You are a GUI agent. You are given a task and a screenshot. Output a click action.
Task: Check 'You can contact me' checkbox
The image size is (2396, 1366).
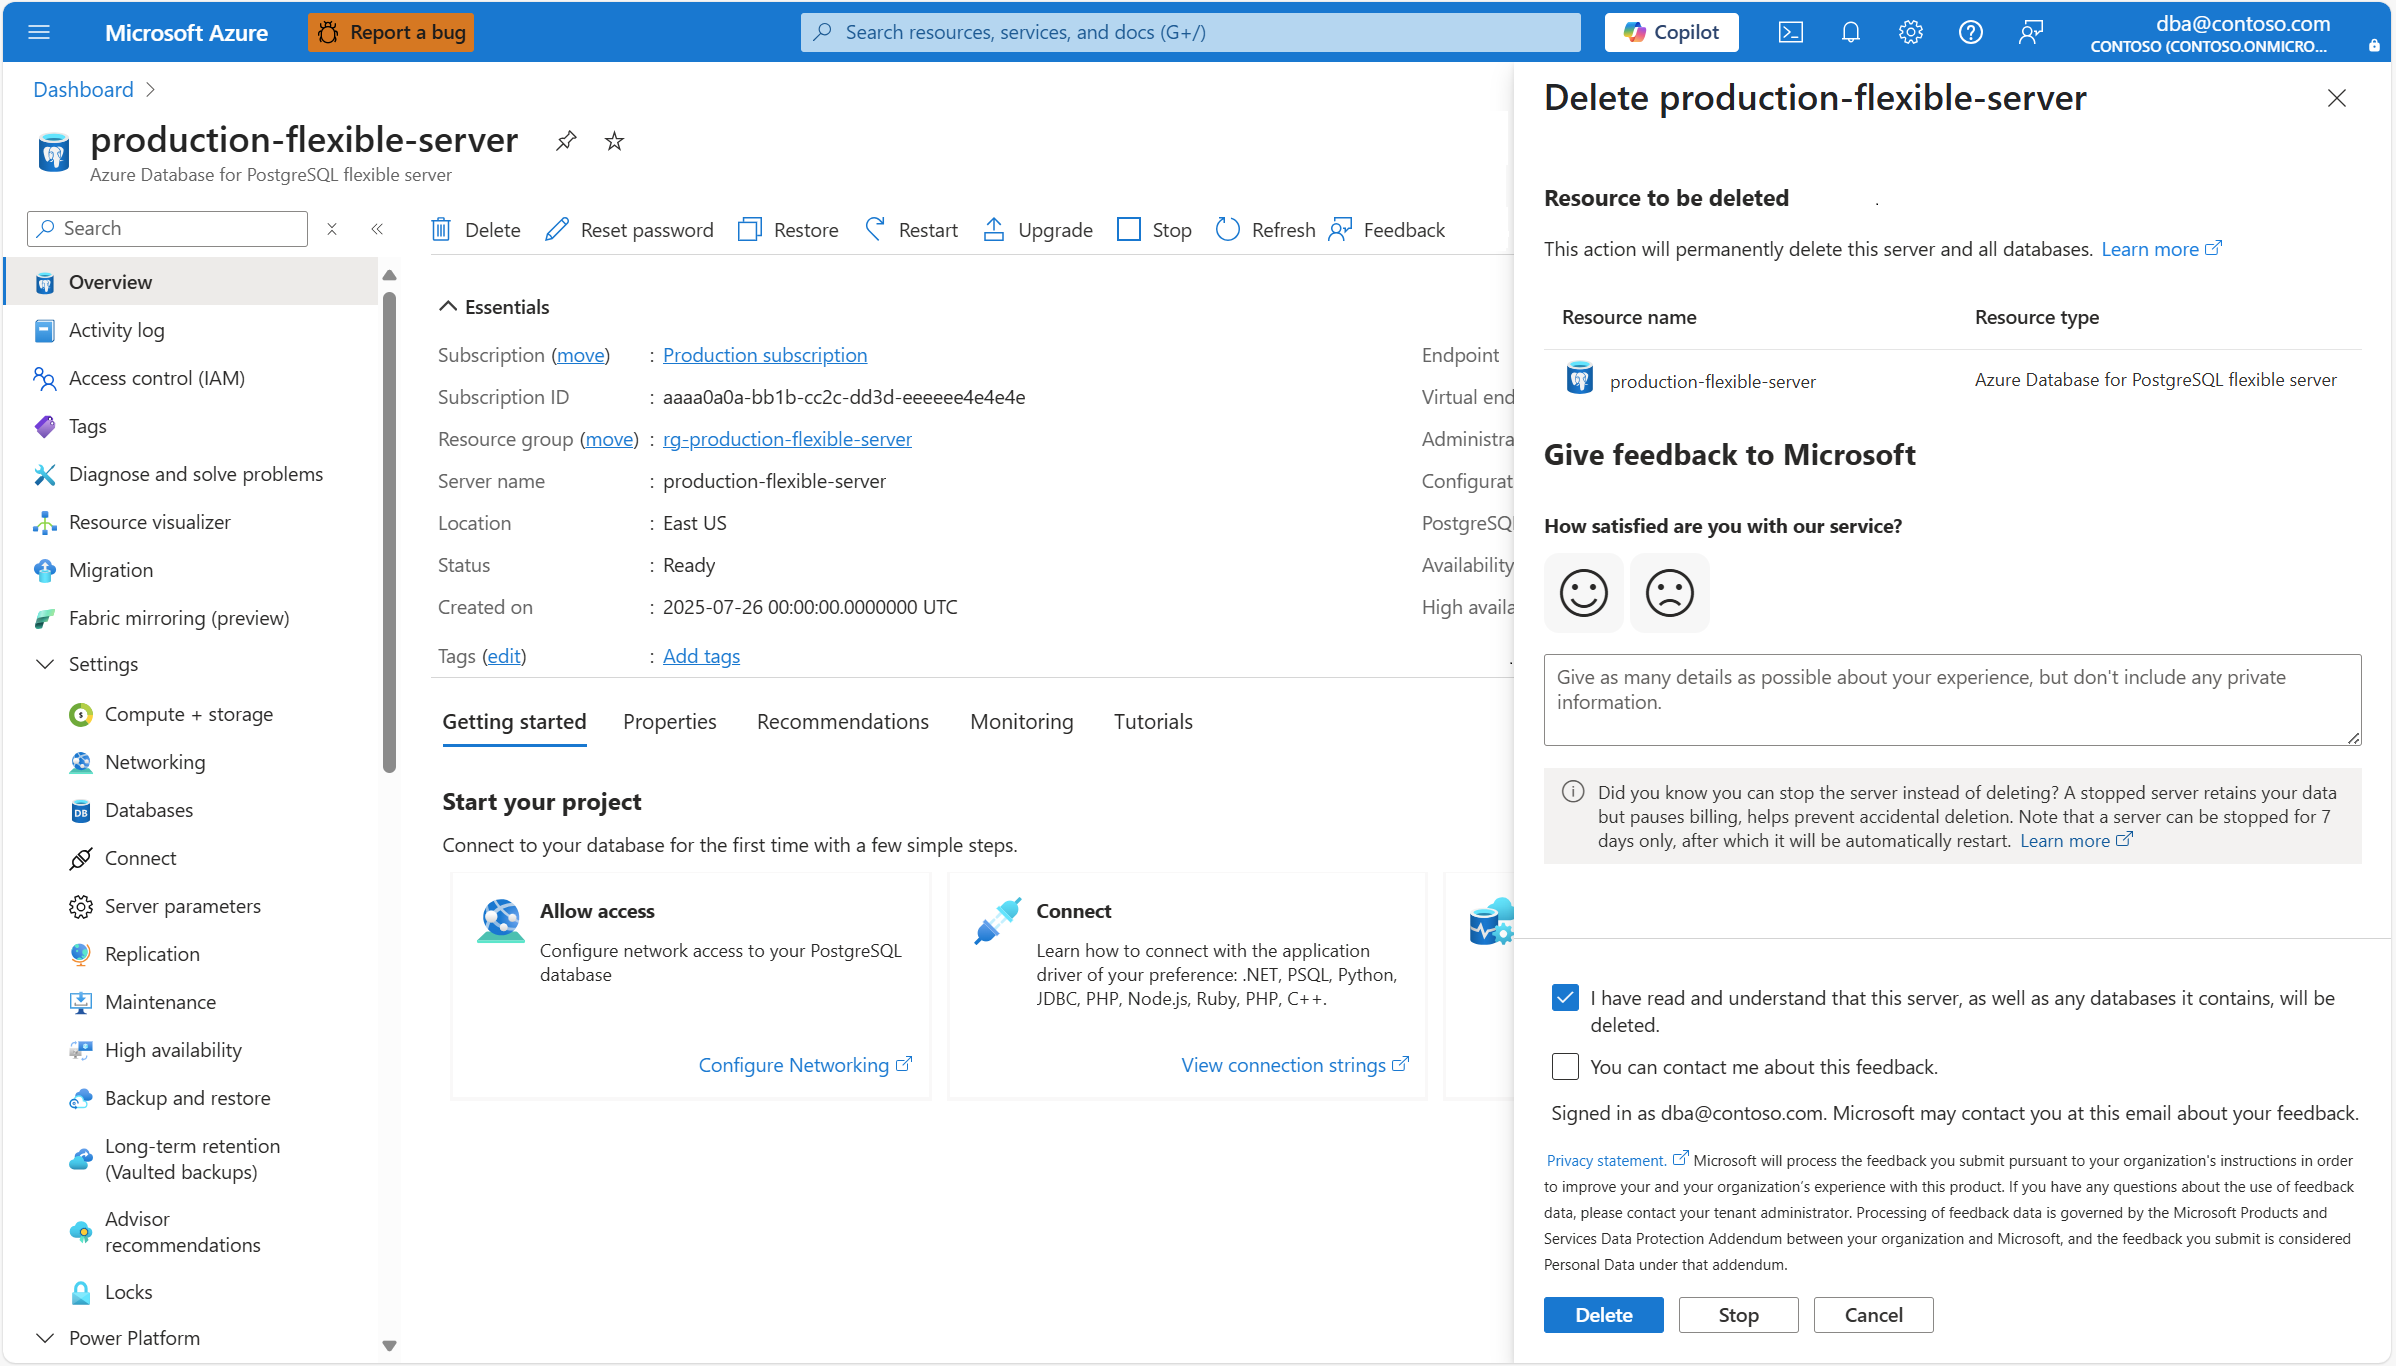(x=1565, y=1067)
